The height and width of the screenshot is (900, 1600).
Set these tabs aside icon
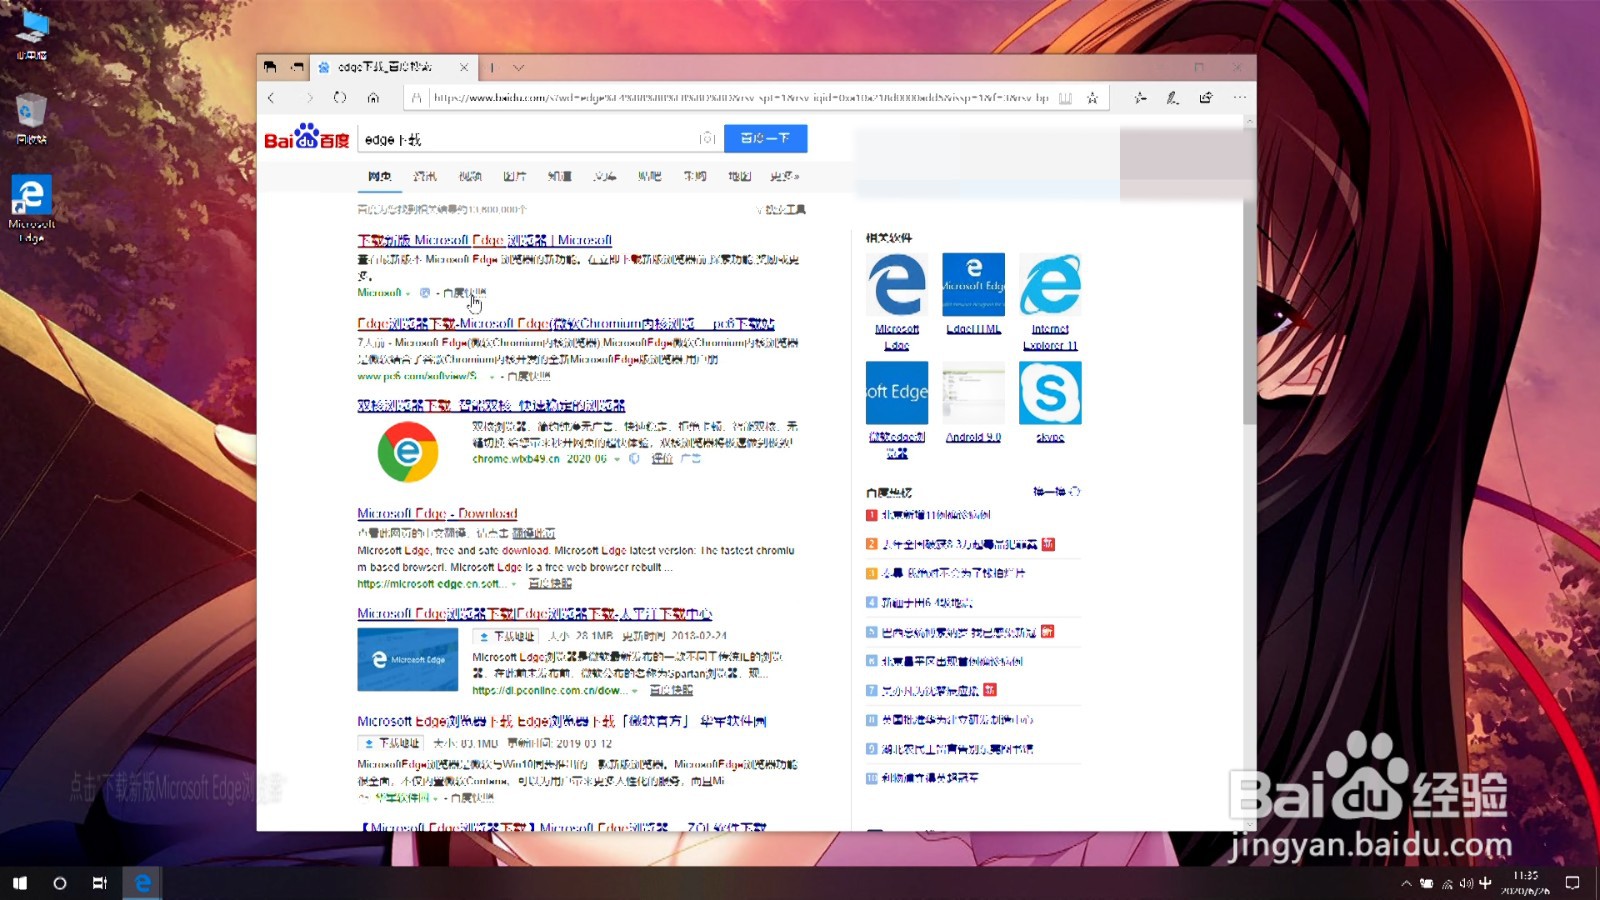click(x=297, y=67)
